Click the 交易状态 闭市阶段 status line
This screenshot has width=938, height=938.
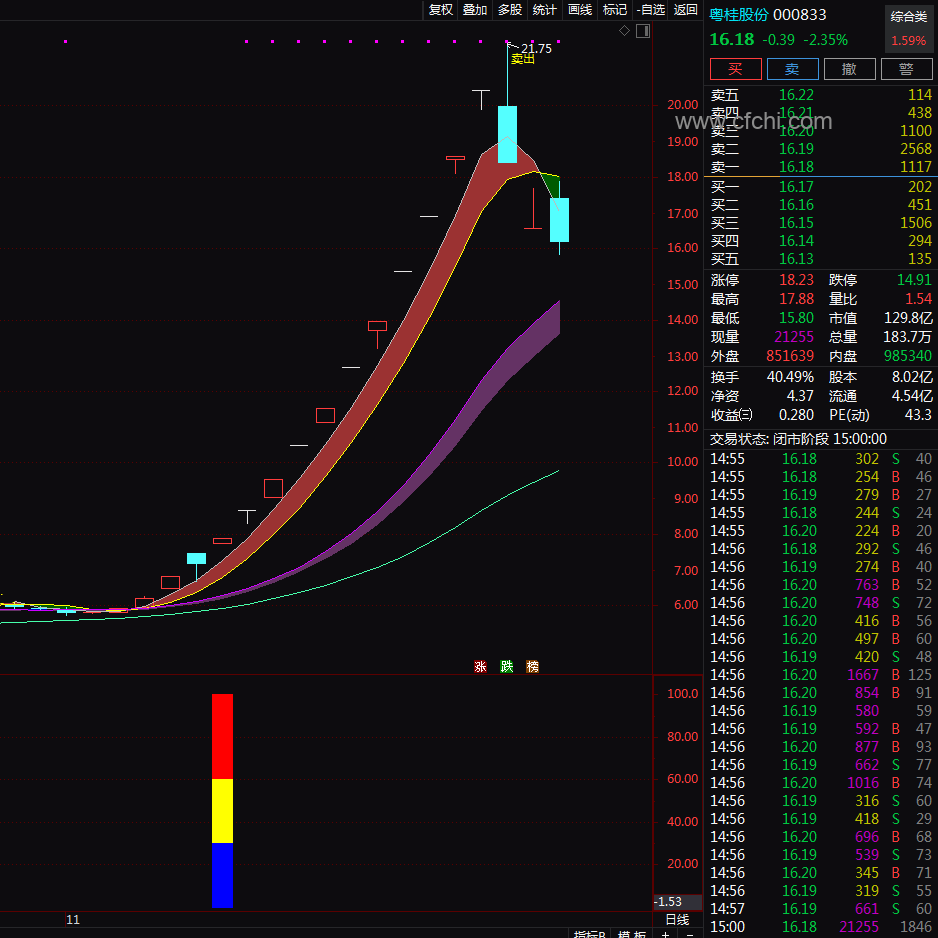pyautogui.click(x=798, y=439)
